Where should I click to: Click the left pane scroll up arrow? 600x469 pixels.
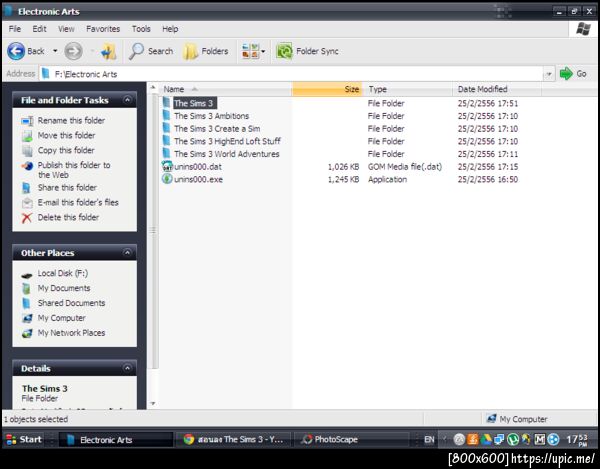click(153, 88)
